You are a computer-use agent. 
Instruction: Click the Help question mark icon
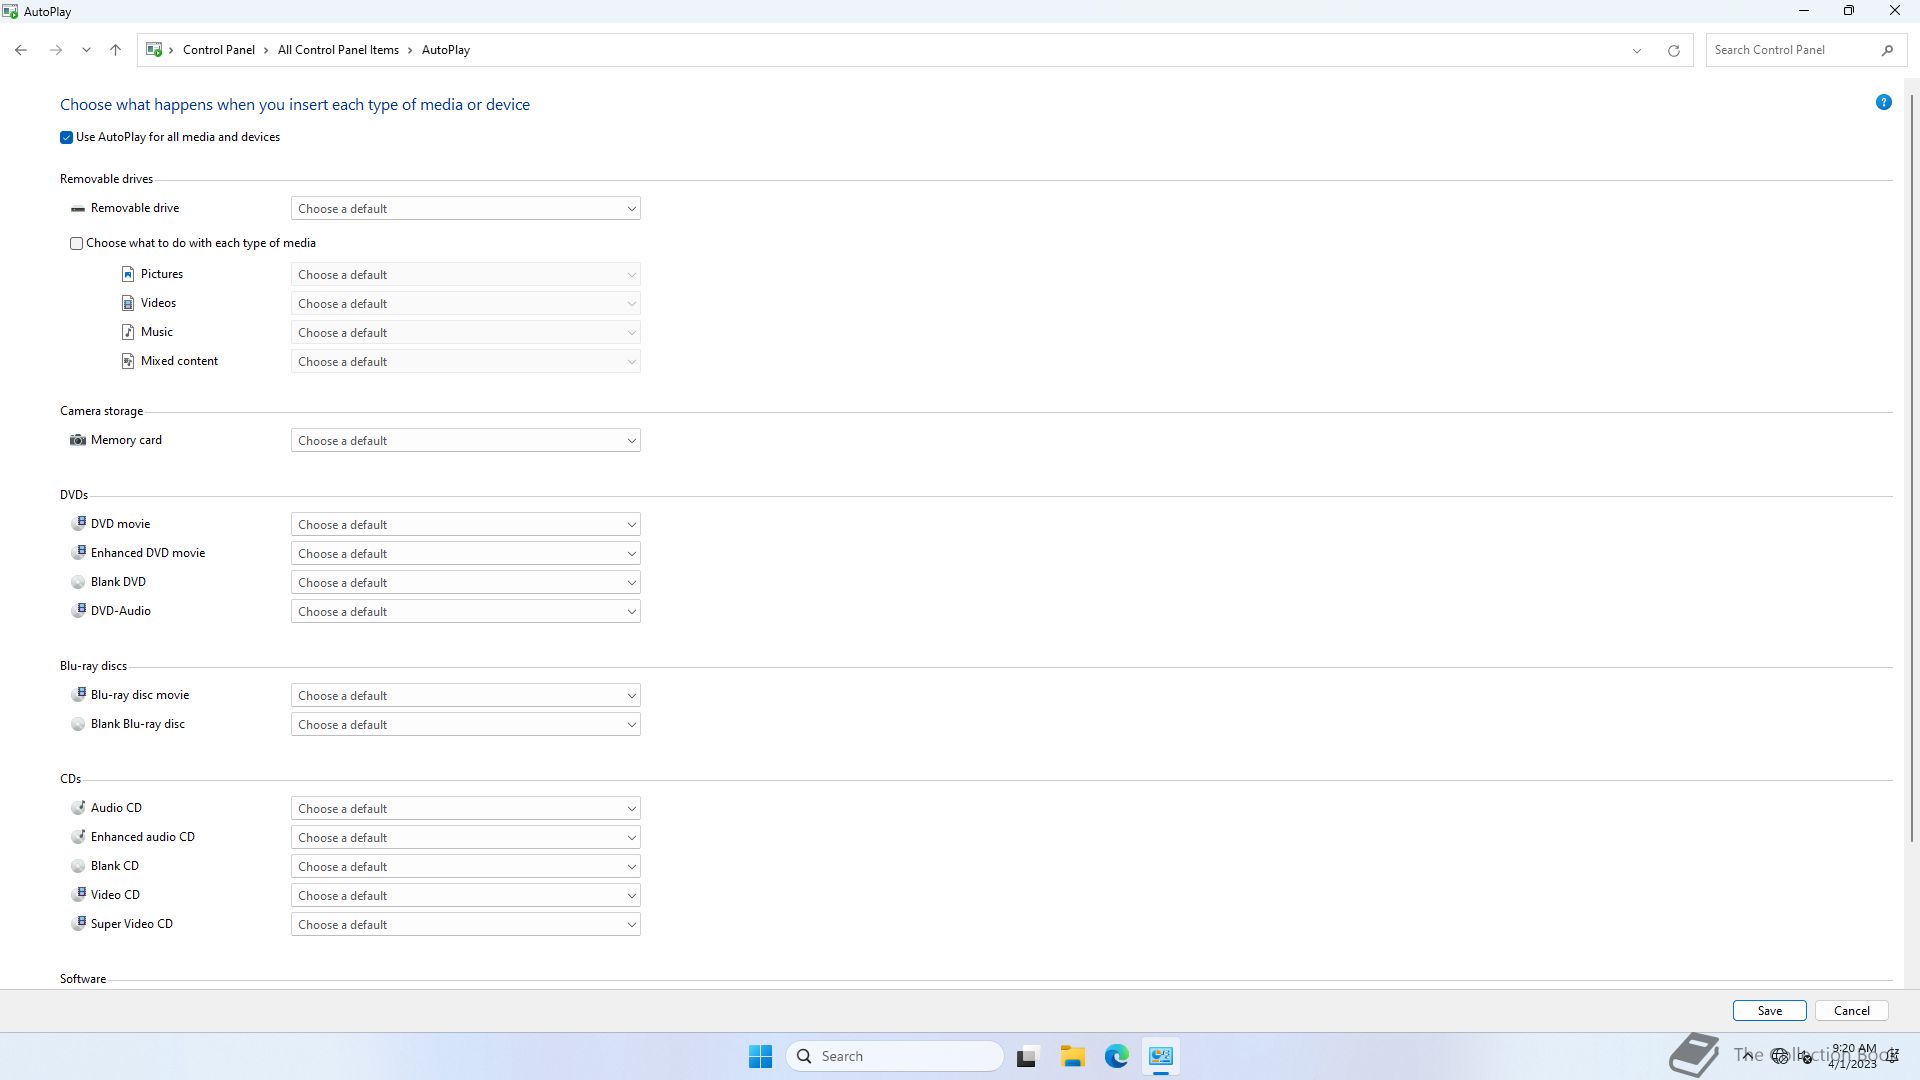coord(1883,102)
